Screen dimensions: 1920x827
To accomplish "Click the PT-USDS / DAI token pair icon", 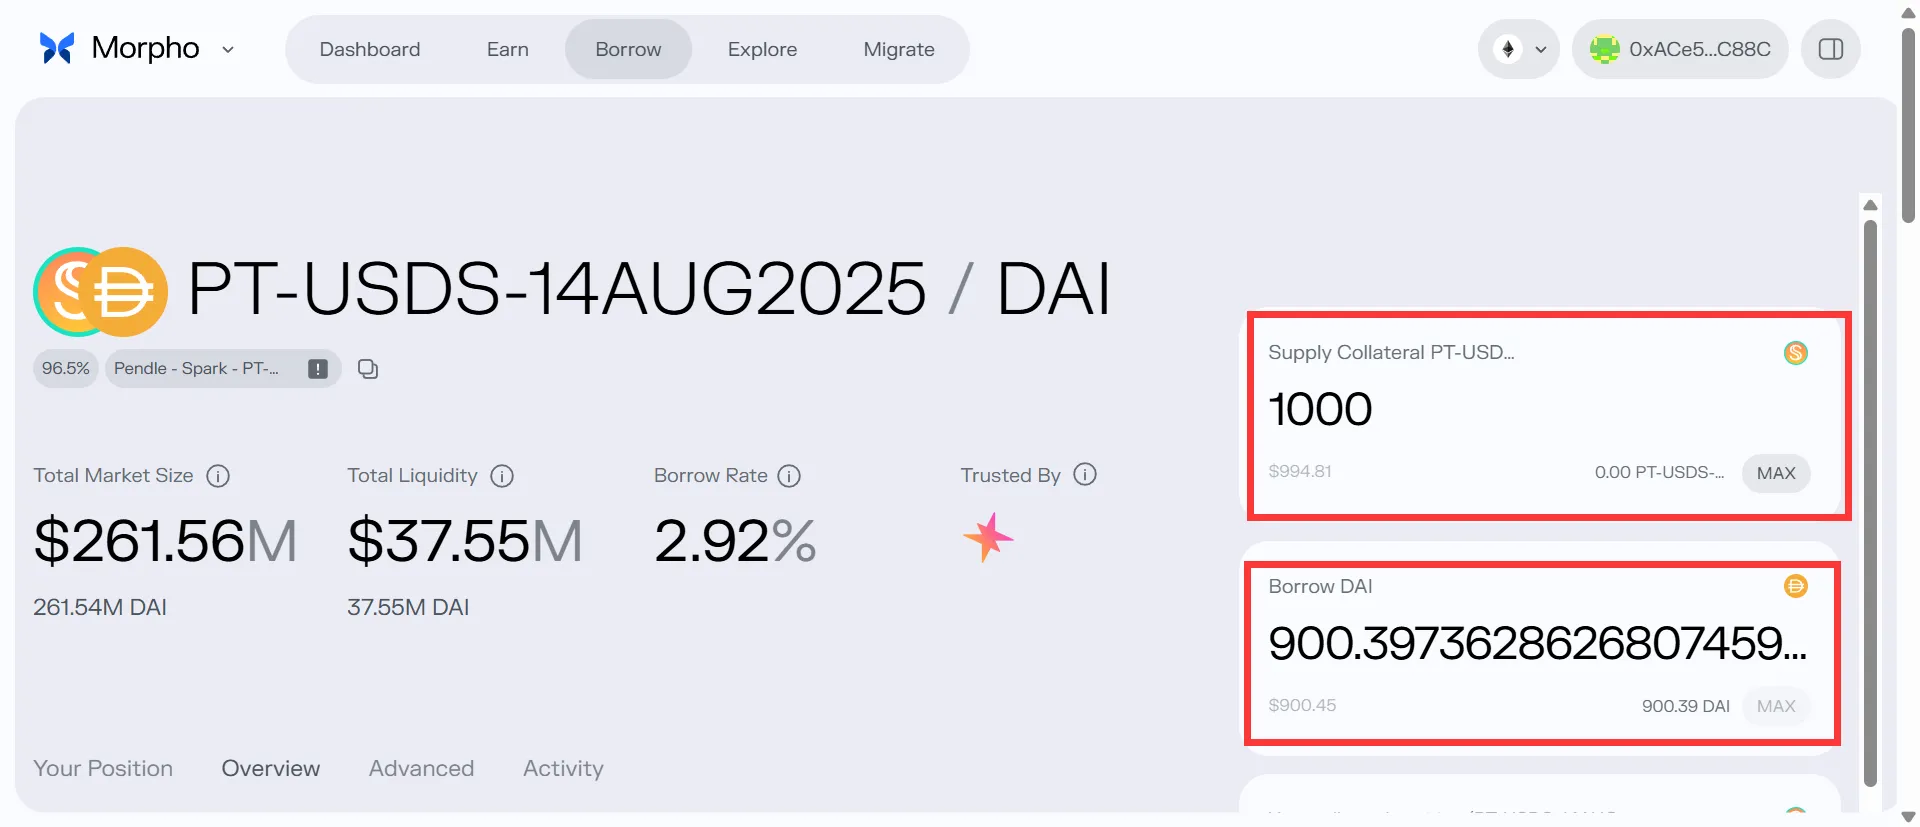I will pos(100,291).
